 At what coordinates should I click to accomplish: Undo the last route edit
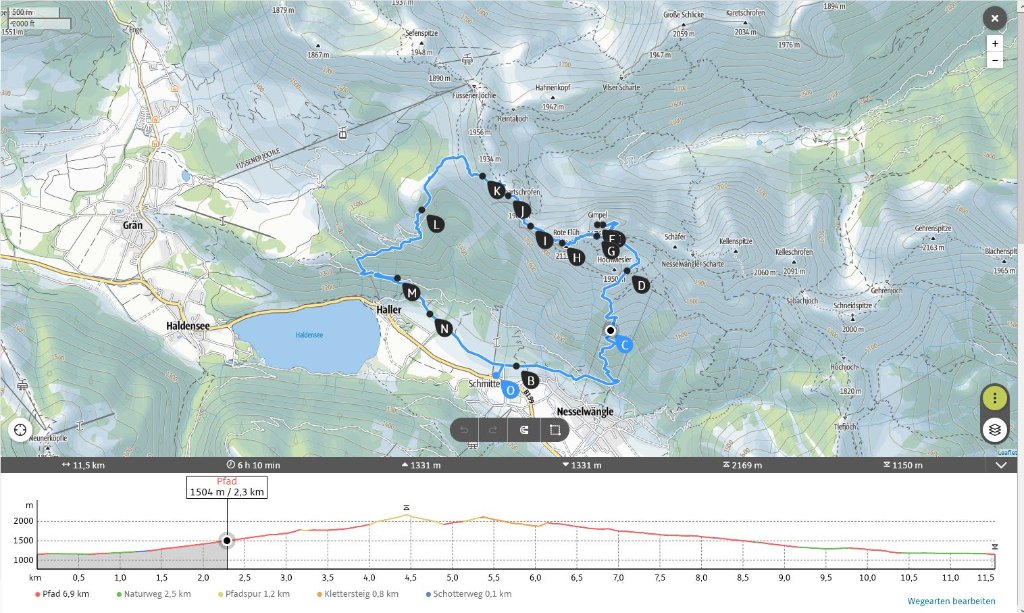(x=464, y=430)
